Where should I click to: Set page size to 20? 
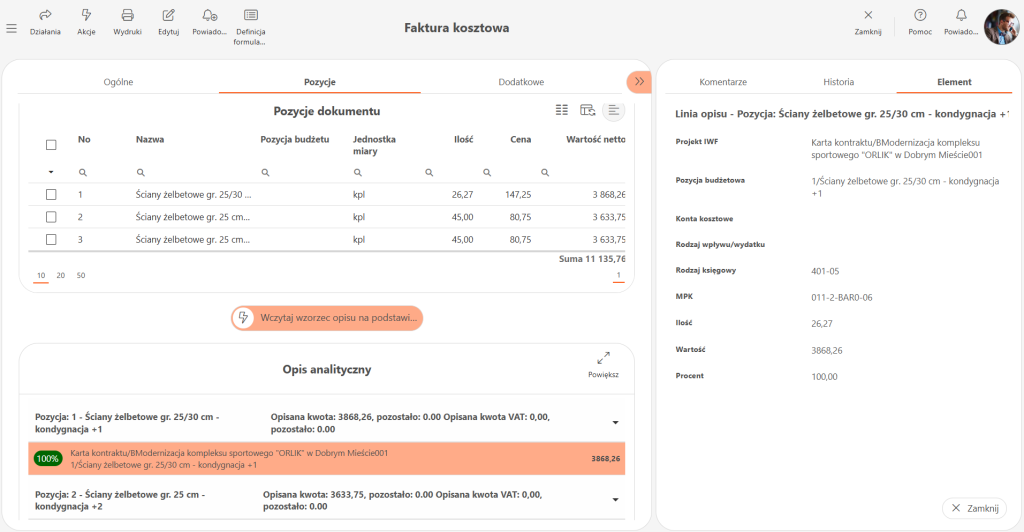point(61,275)
